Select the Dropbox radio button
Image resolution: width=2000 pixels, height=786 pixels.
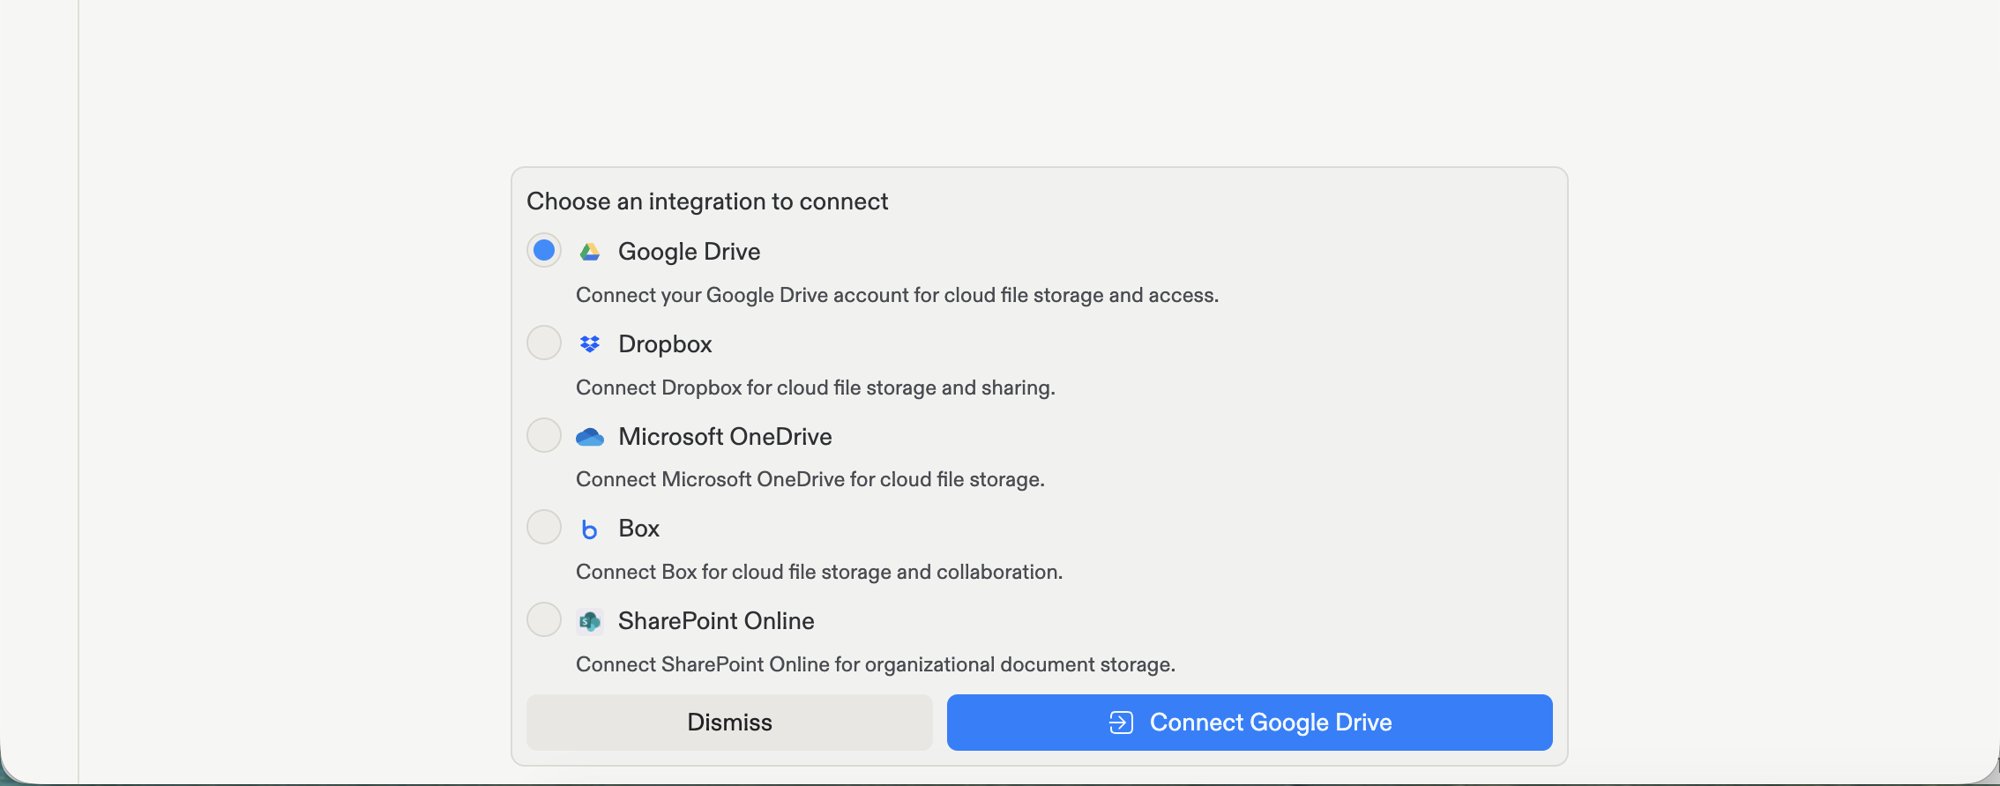click(x=544, y=343)
